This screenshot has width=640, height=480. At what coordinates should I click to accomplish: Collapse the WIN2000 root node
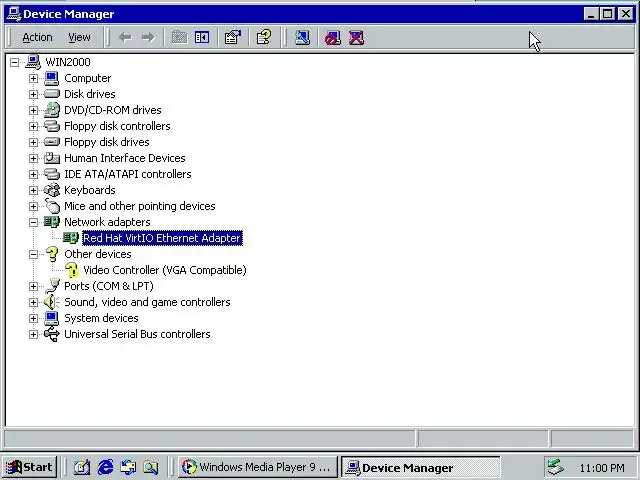tap(14, 62)
